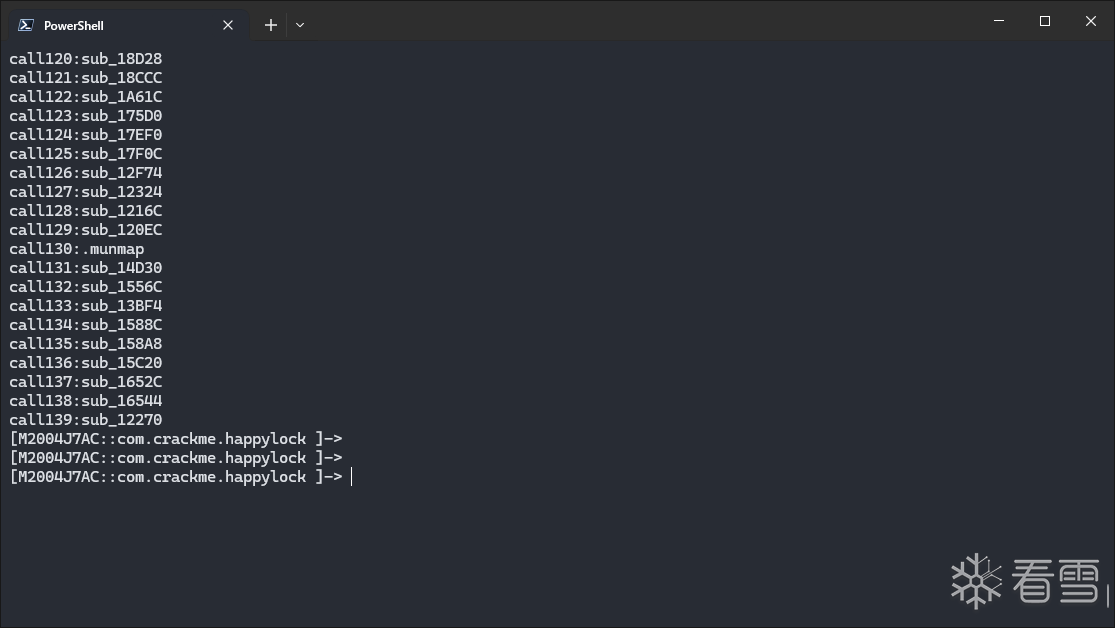1115x628 pixels.
Task: Click the 看雪 watermark text
Action: click(1056, 580)
